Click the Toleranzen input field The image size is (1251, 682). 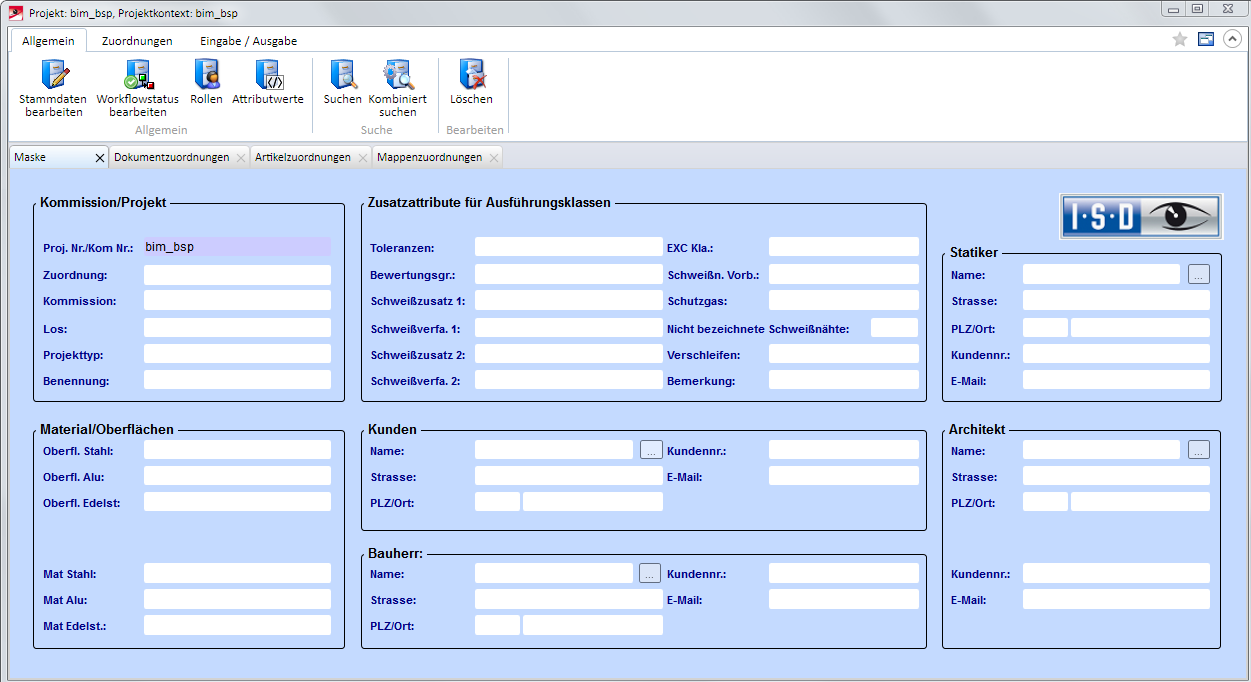click(x=568, y=247)
